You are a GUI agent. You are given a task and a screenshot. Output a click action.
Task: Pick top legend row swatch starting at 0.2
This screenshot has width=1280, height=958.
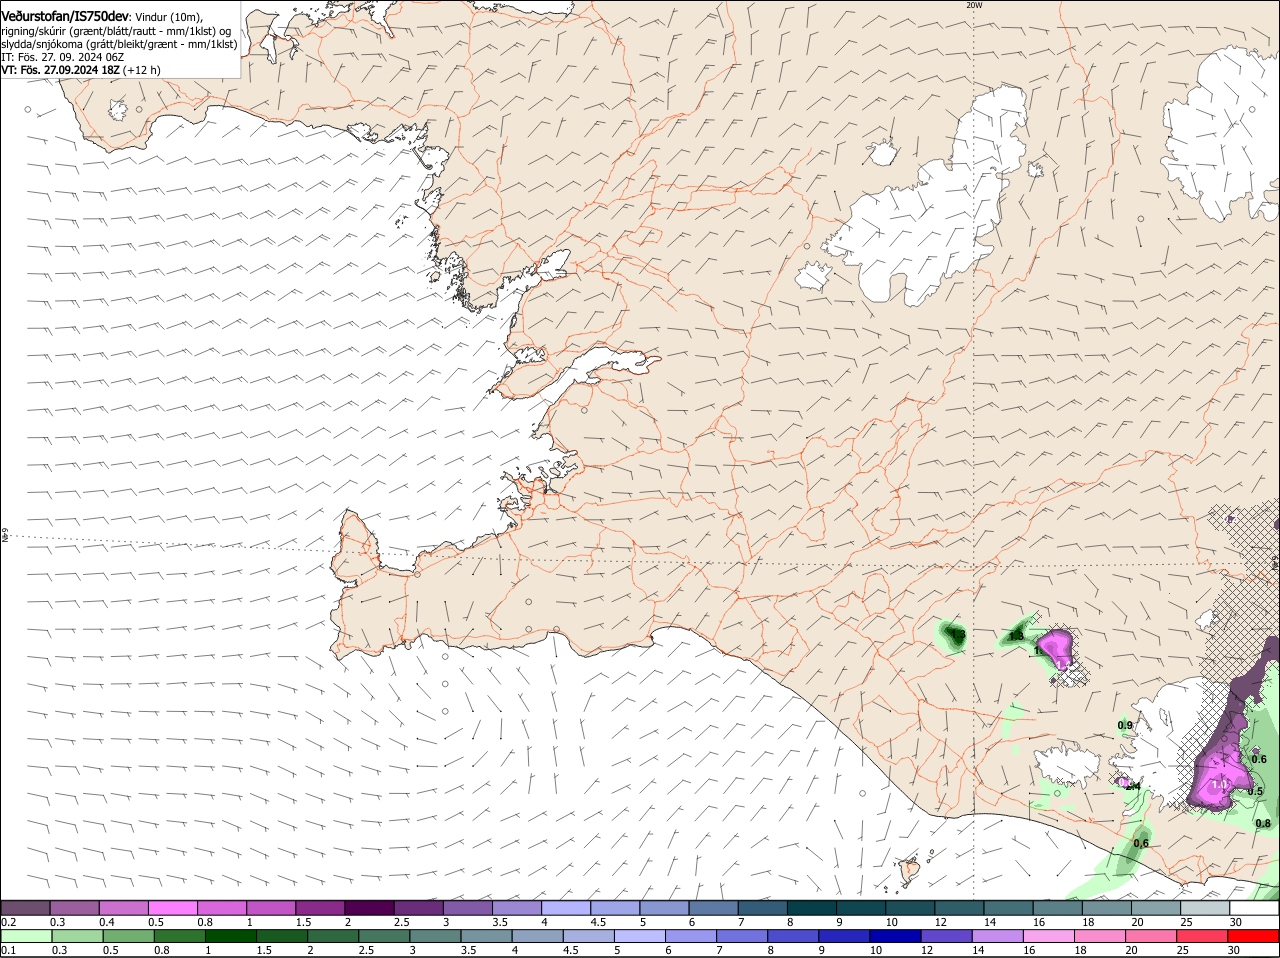click(25, 907)
